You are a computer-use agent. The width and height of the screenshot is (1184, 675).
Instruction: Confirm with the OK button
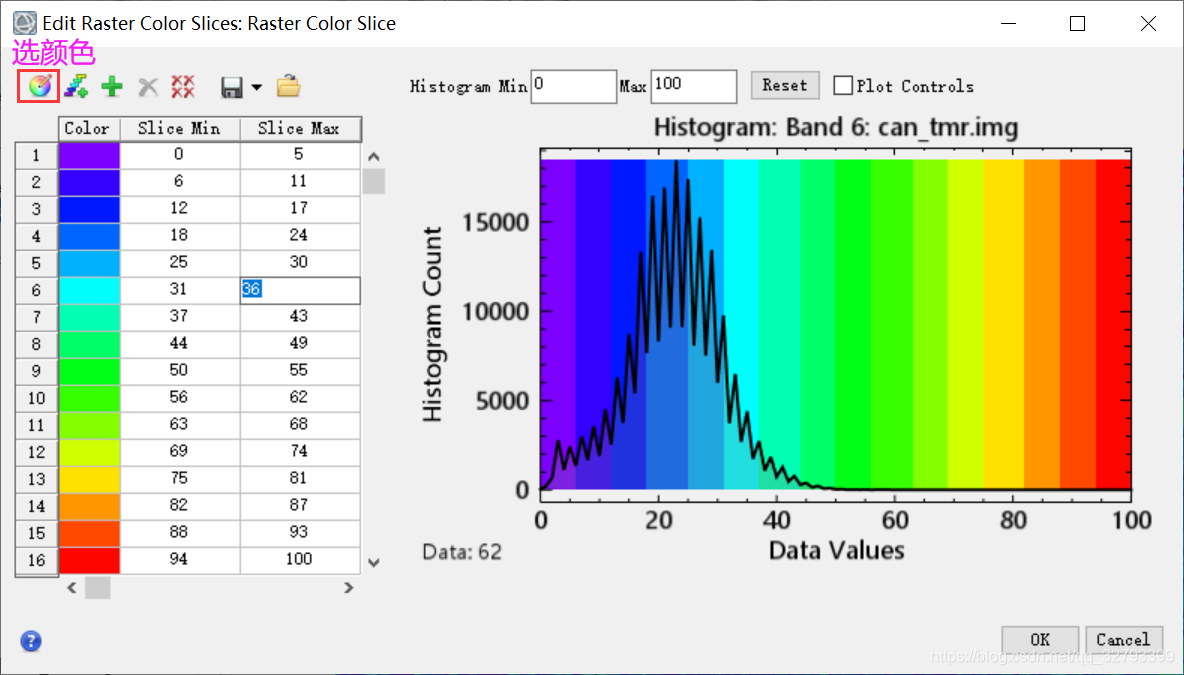pos(1040,640)
